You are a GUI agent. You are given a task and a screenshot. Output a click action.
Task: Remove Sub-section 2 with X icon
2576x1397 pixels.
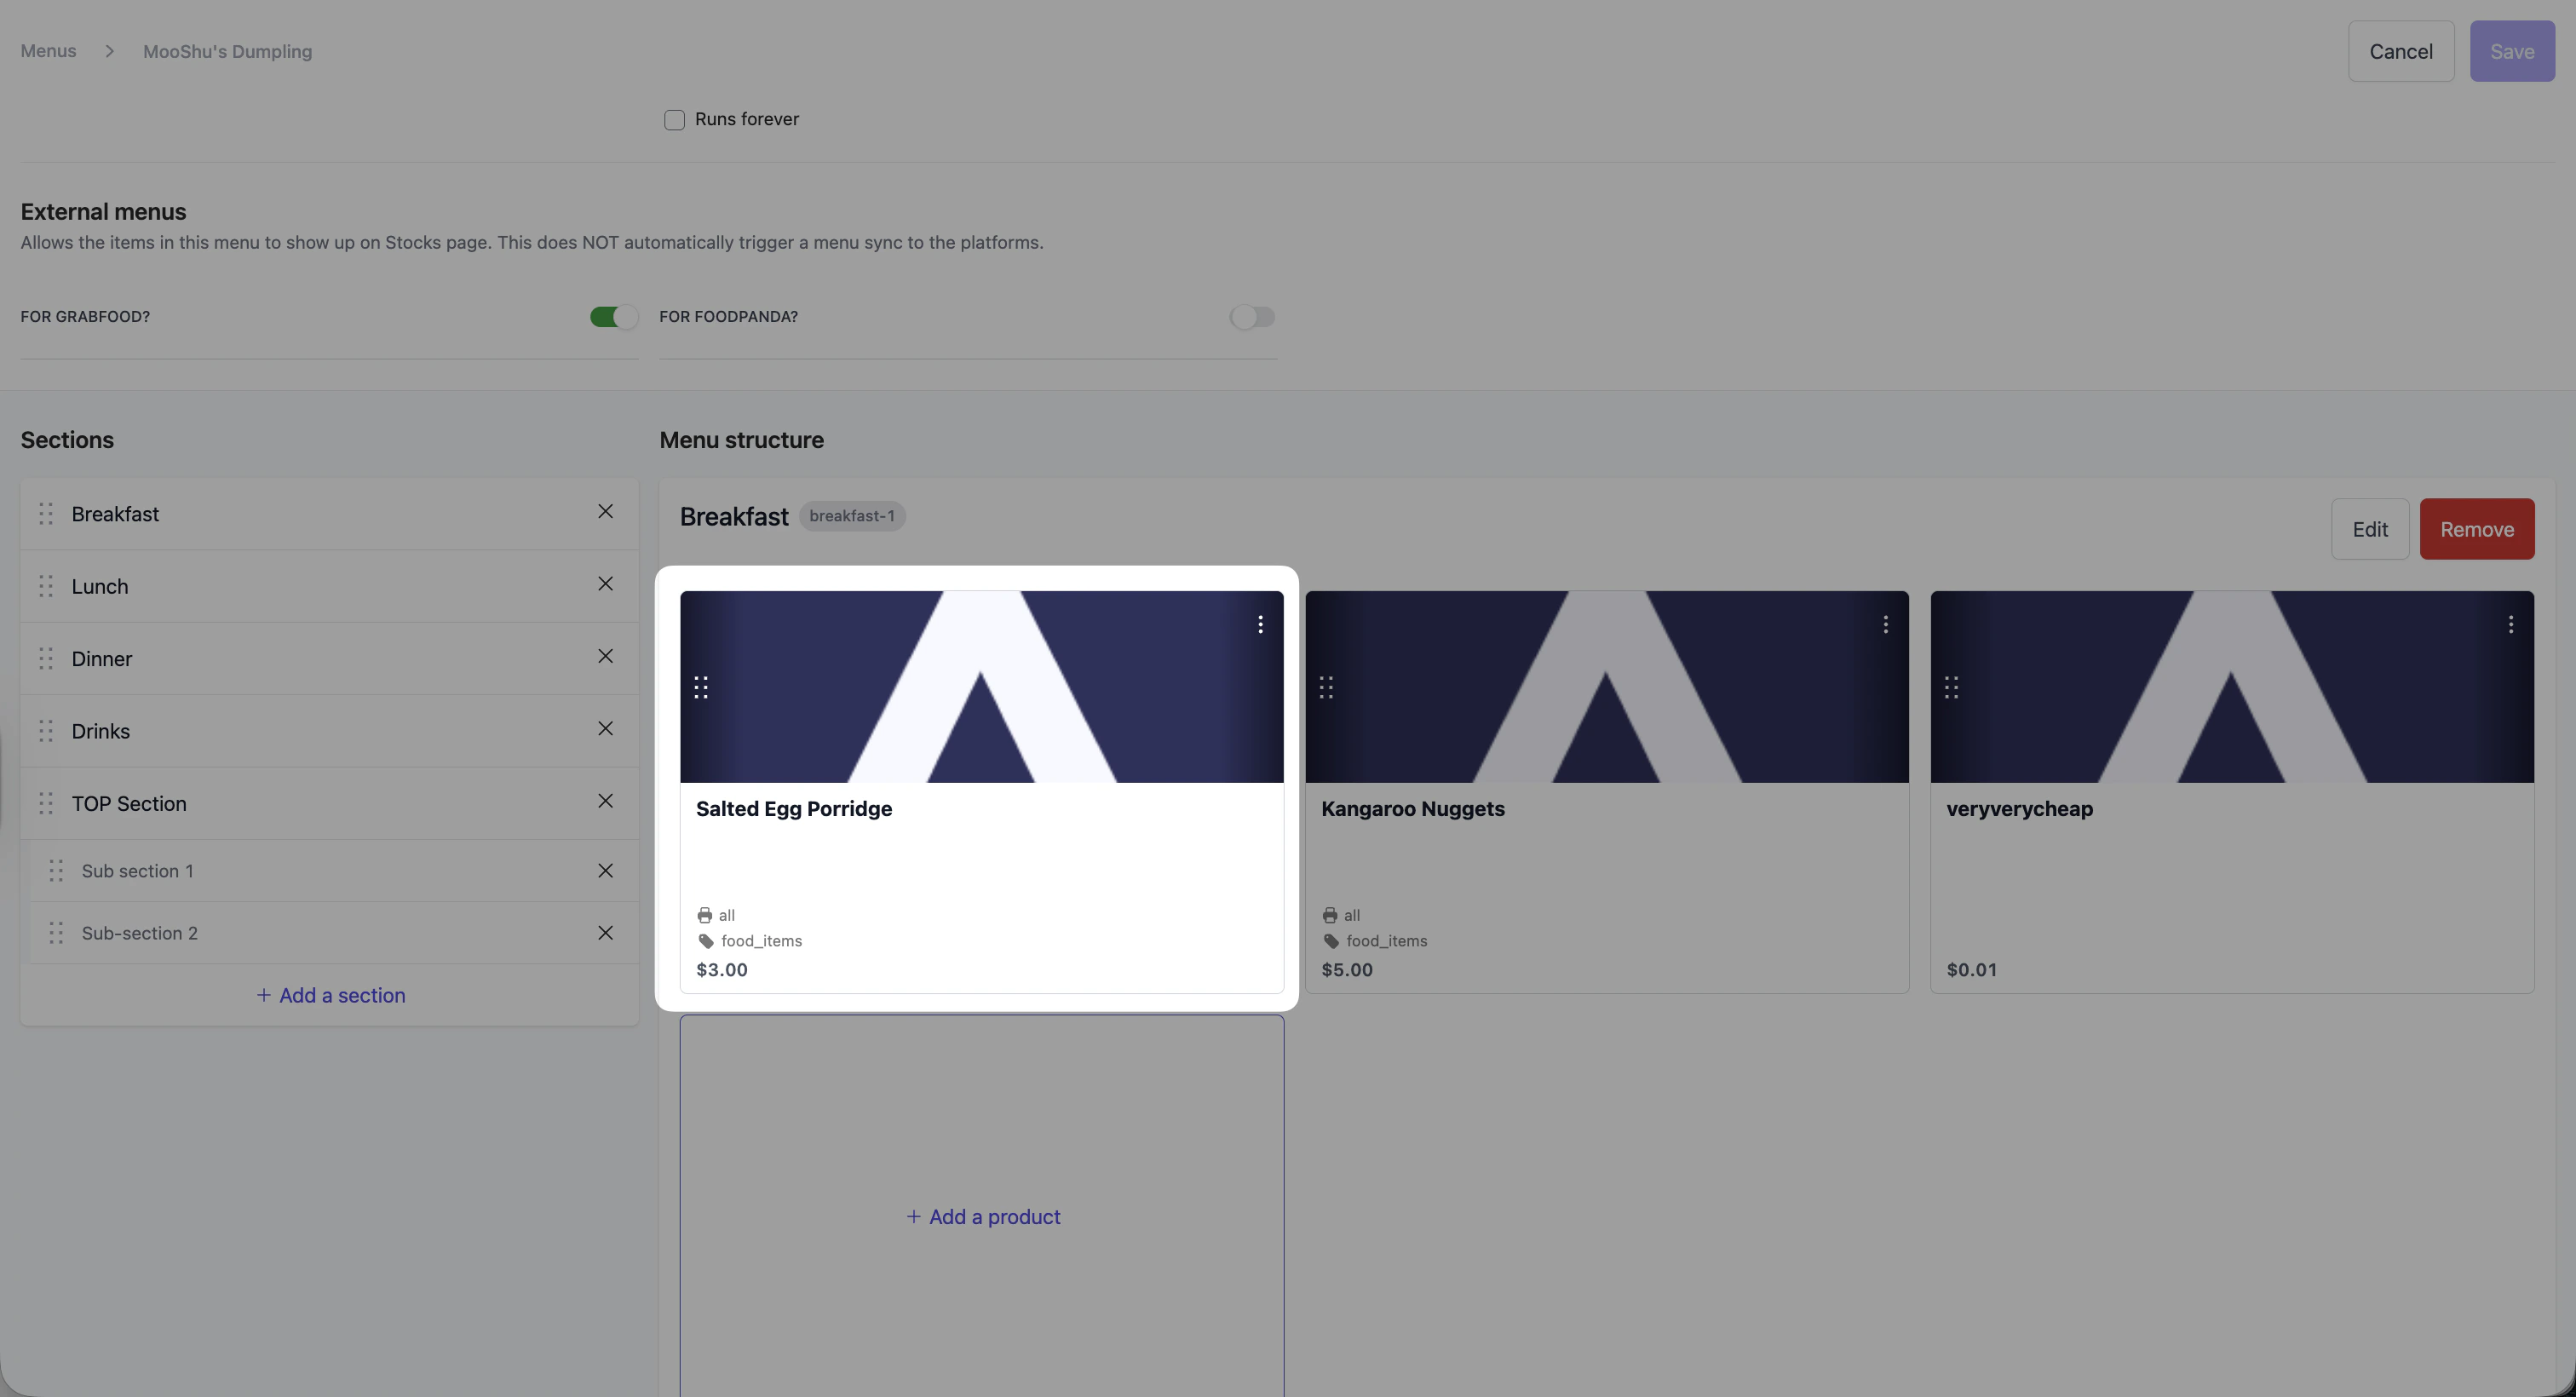[605, 933]
